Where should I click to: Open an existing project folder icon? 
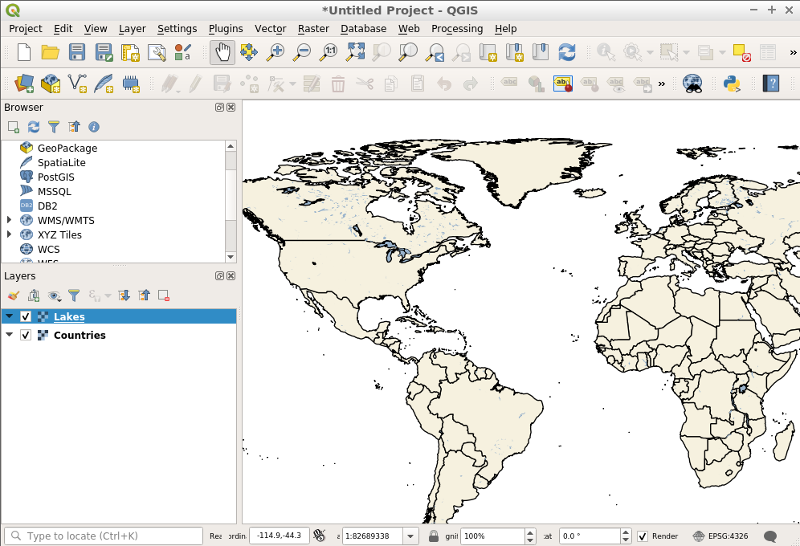(x=50, y=52)
